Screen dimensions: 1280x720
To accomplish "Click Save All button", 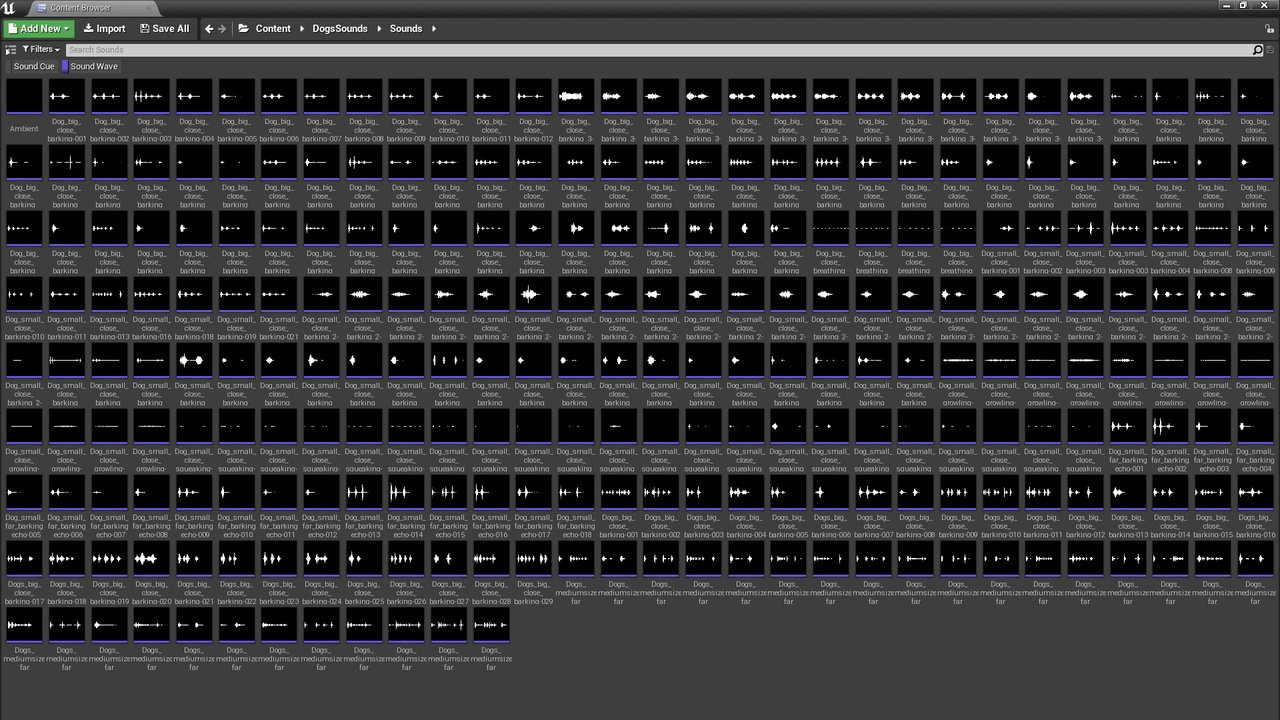I will coord(164,29).
